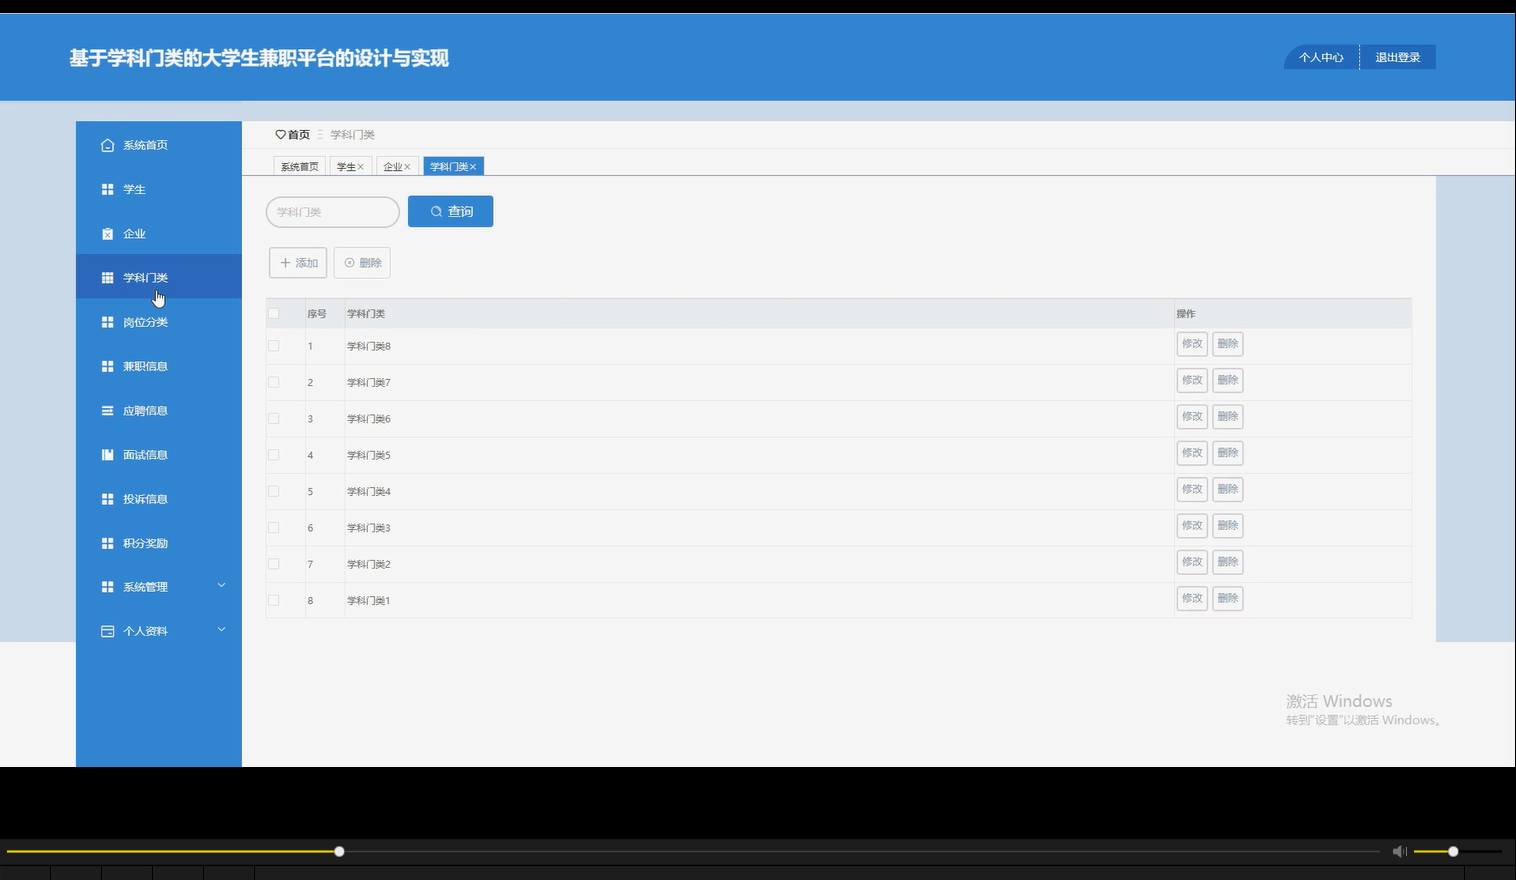The width and height of the screenshot is (1516, 880).
Task: Click the 积分奖励 icon in sidebar
Action: [x=107, y=543]
